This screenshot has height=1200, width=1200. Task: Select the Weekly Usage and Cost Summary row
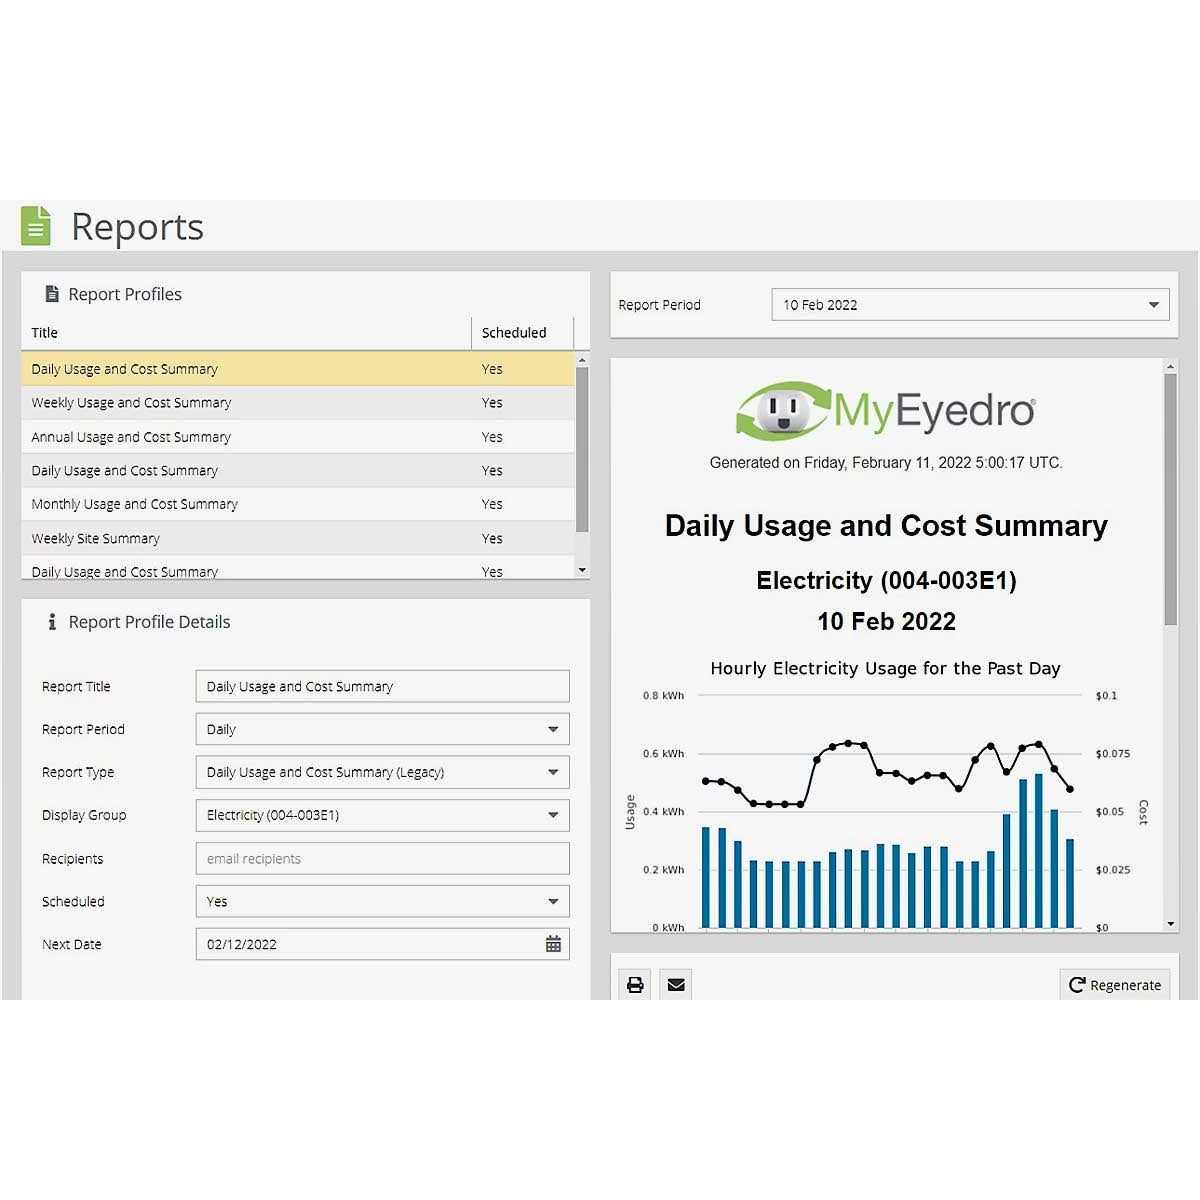(x=131, y=403)
